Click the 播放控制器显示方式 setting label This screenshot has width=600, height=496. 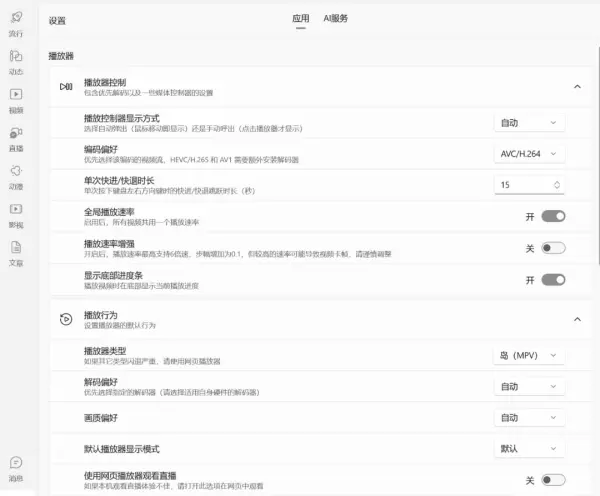(122, 118)
